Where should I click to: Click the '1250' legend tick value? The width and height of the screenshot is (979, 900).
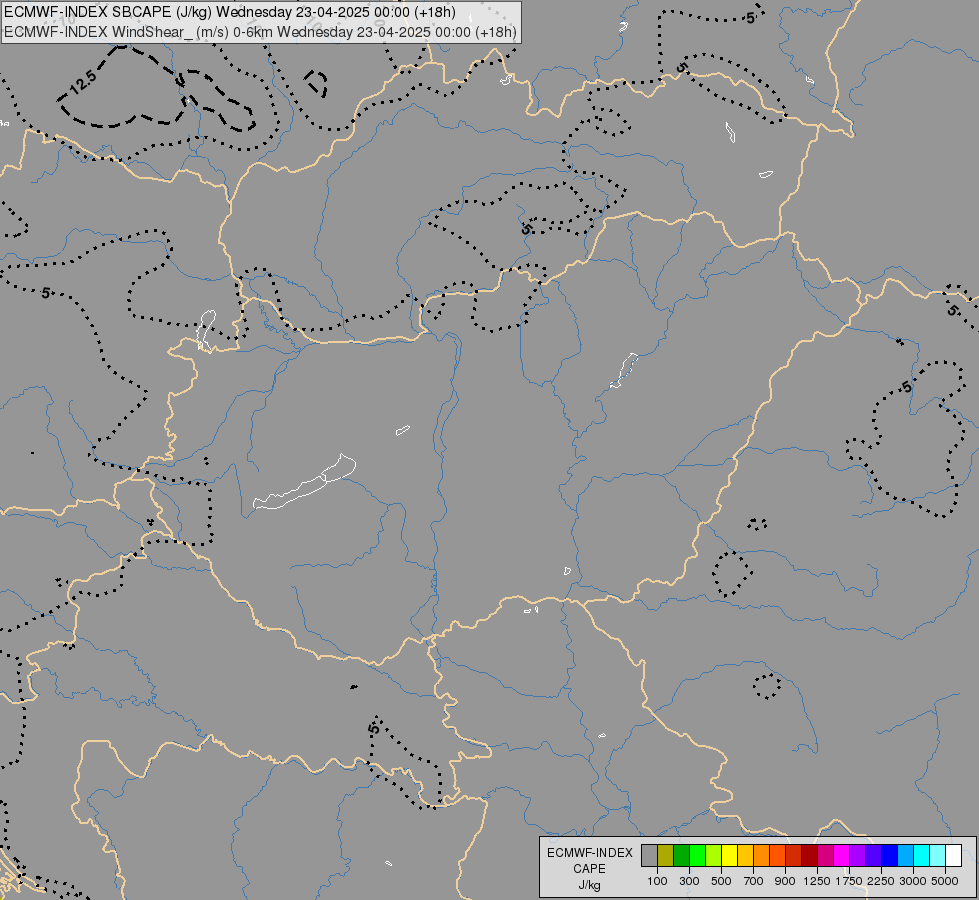point(817,881)
